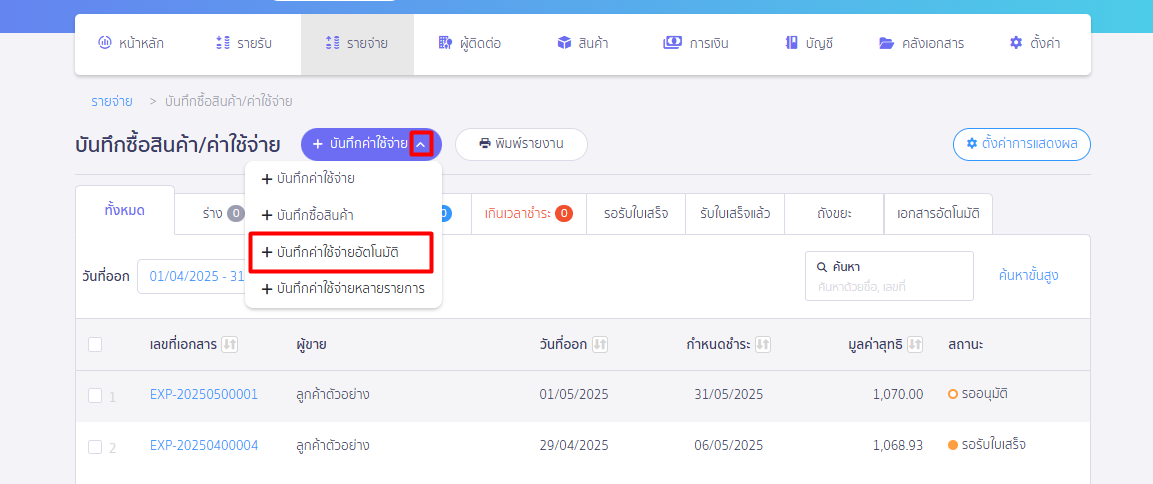Tick the checkbox for EXP-20250500001 row

[95, 395]
